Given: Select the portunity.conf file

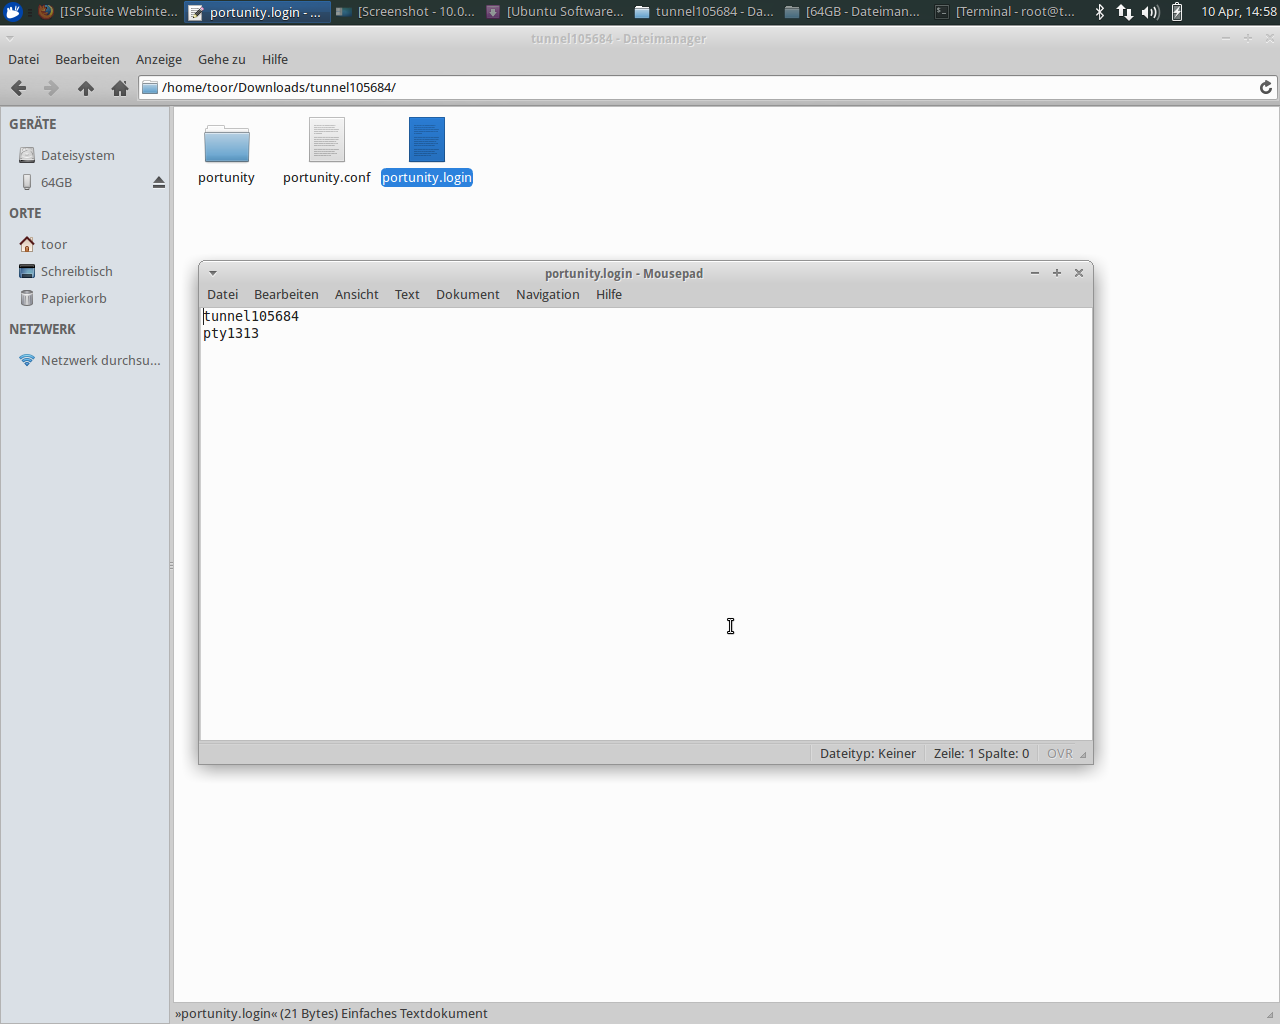Looking at the screenshot, I should (x=326, y=145).
